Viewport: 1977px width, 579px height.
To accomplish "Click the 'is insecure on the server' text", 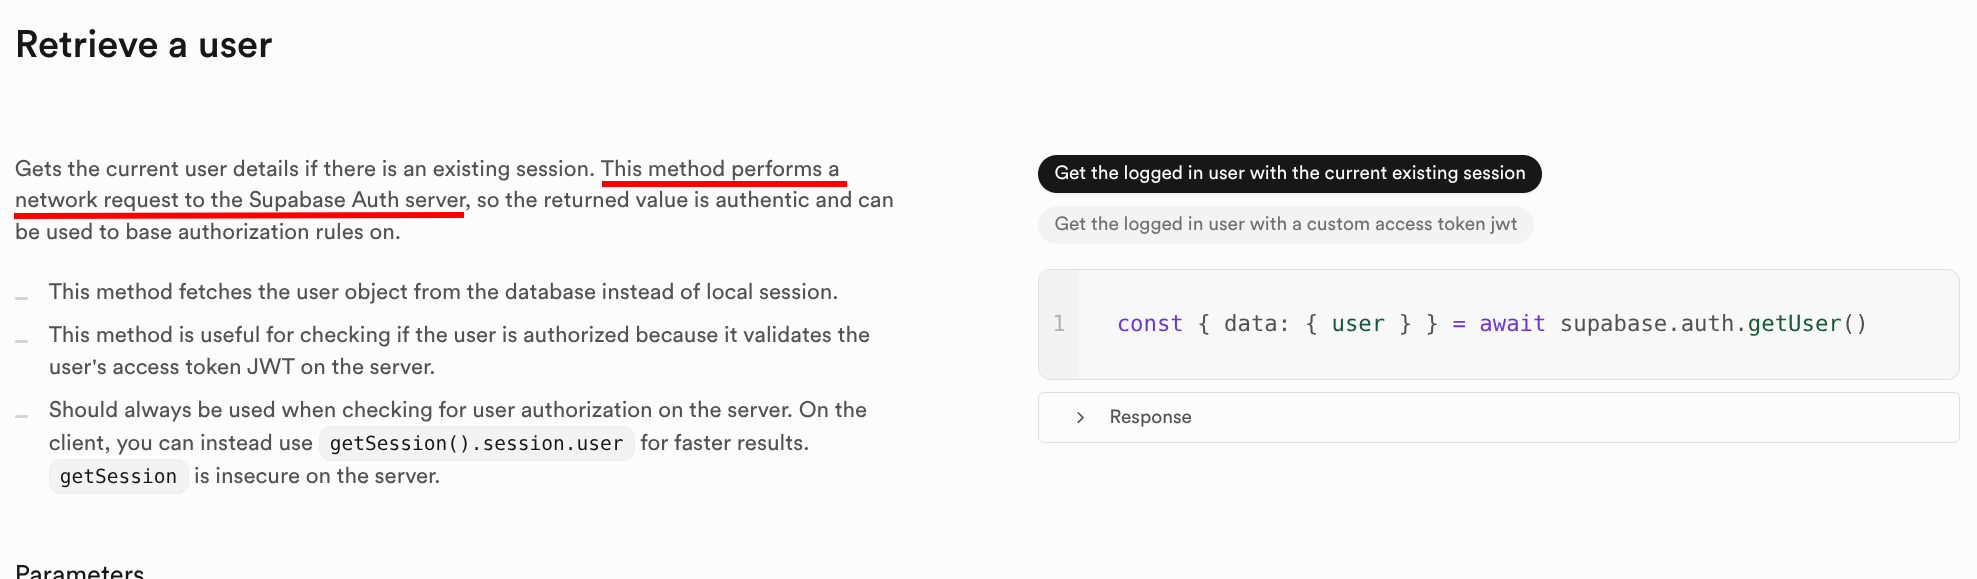I will [317, 476].
